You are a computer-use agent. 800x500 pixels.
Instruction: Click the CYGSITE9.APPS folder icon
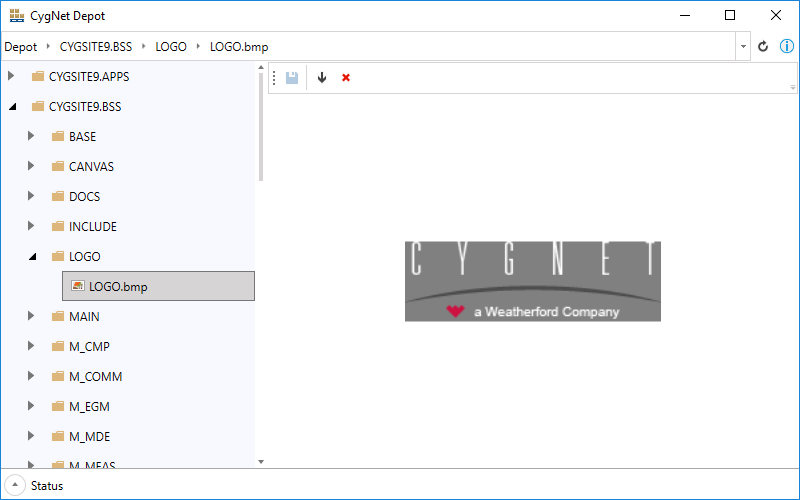38,77
